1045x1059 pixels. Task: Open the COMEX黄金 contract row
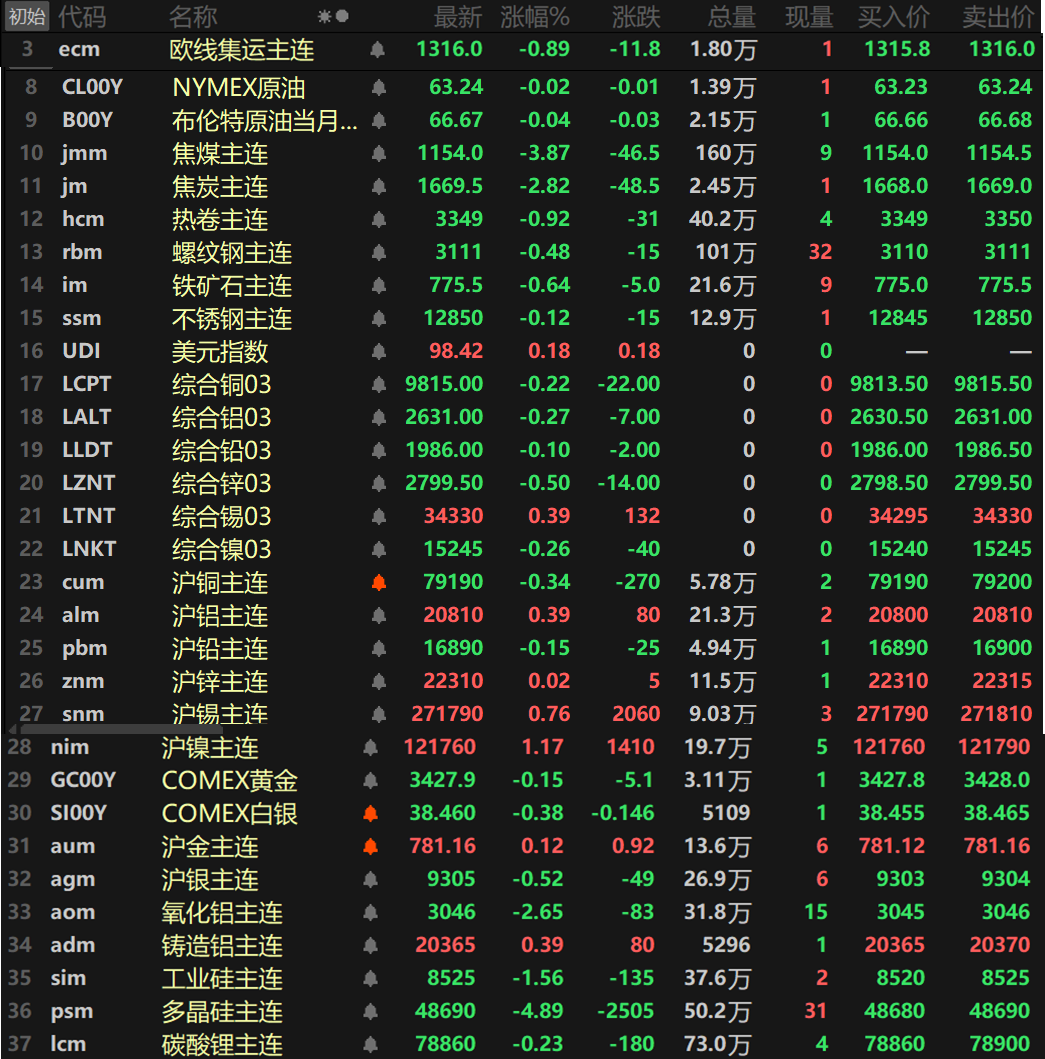pos(230,780)
